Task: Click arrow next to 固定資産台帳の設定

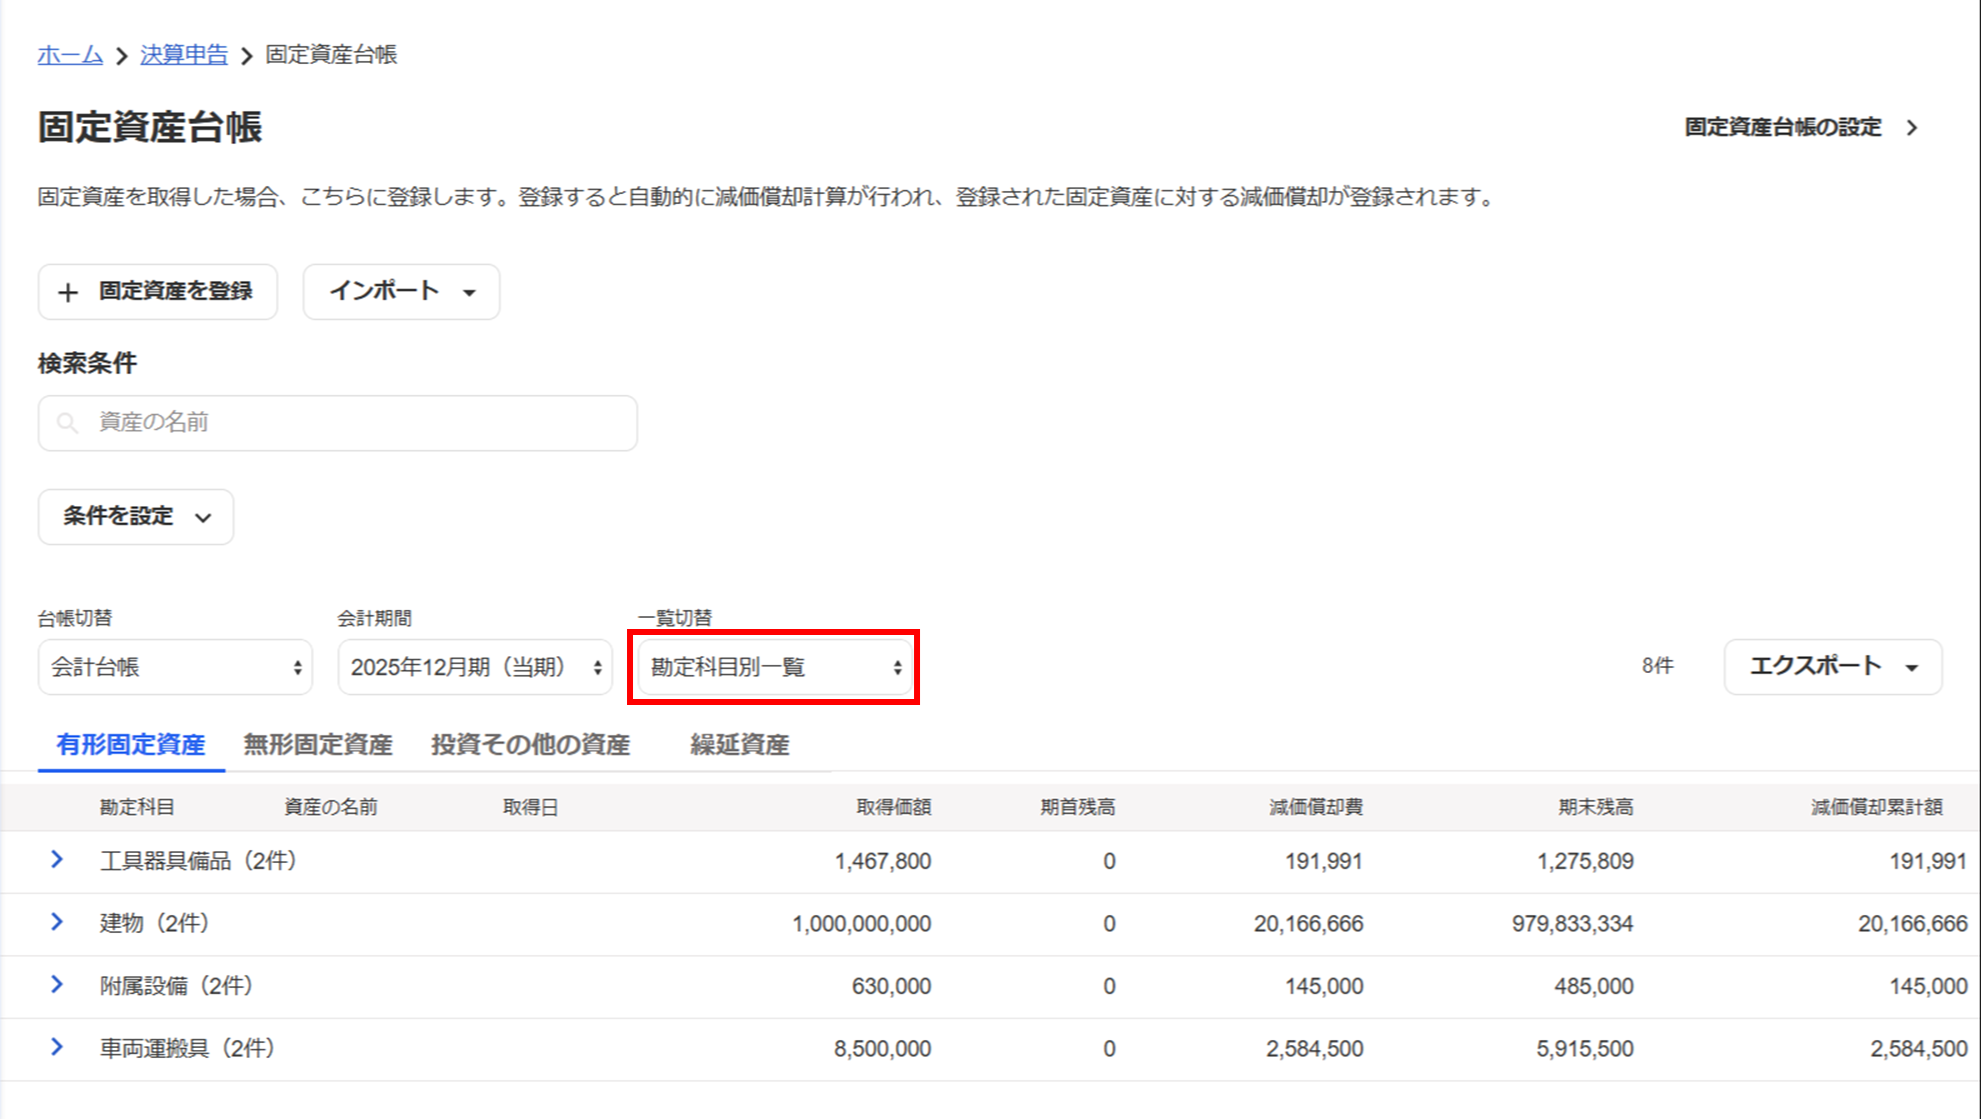Action: (x=1912, y=128)
